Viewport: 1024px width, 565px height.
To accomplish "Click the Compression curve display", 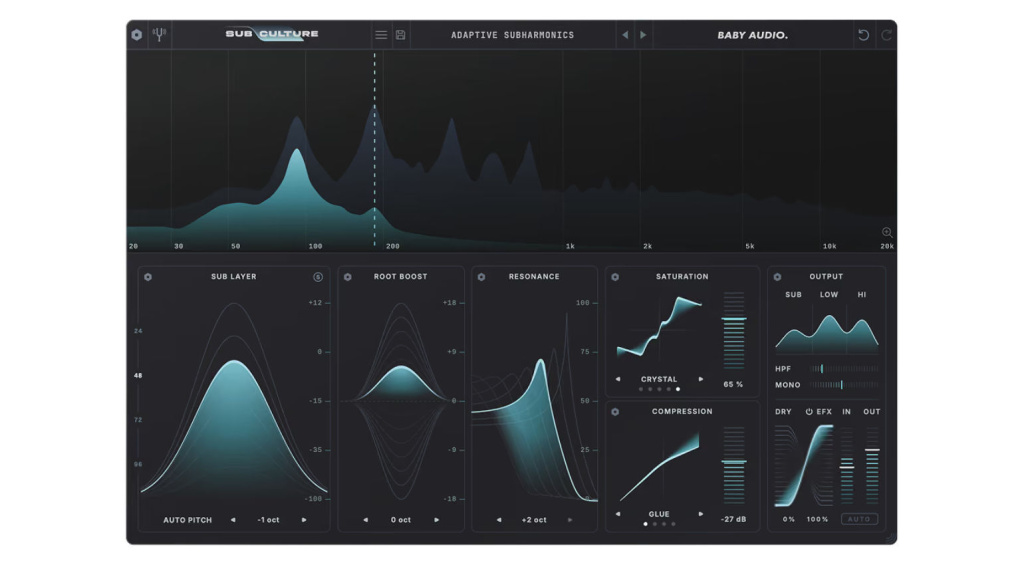I will coord(660,466).
